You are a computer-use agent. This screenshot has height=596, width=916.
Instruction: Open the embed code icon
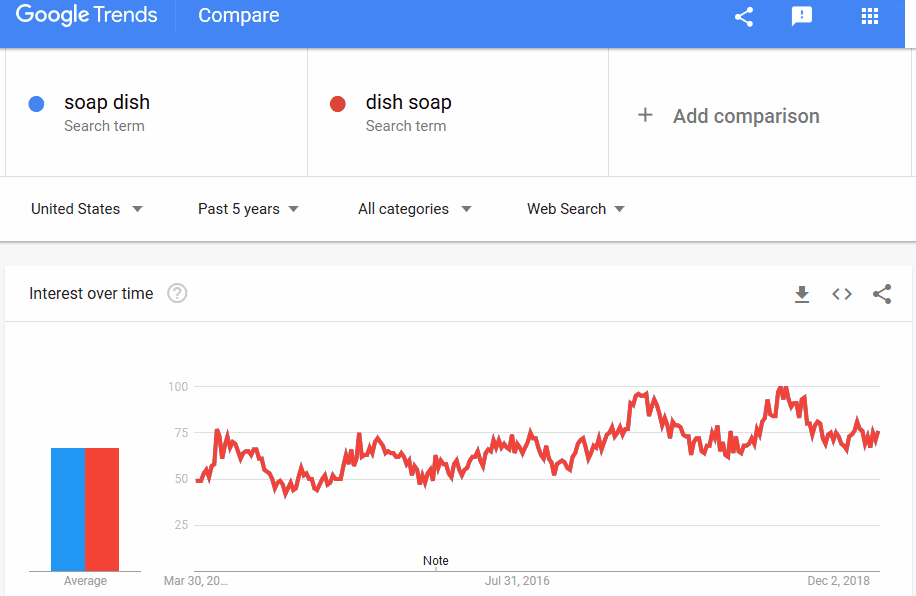coord(842,294)
